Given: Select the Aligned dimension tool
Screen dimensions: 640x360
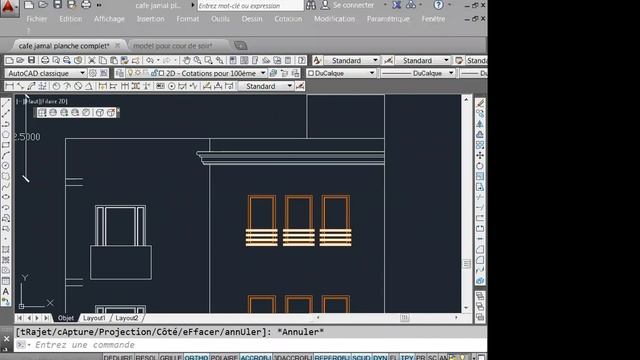Looking at the screenshot, I should (x=20, y=86).
